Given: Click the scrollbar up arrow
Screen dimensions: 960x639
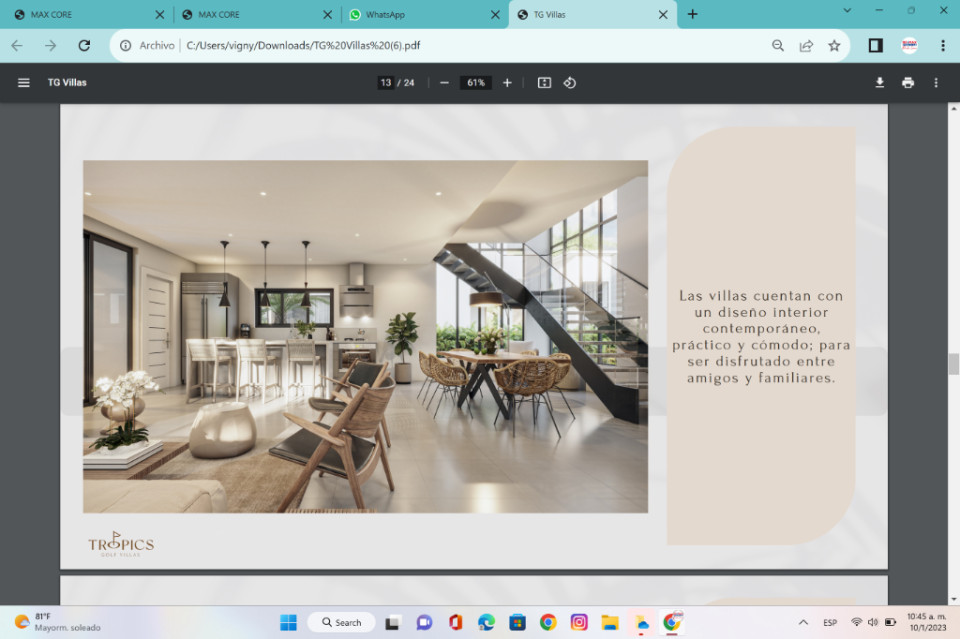Looking at the screenshot, I should click(953, 108).
